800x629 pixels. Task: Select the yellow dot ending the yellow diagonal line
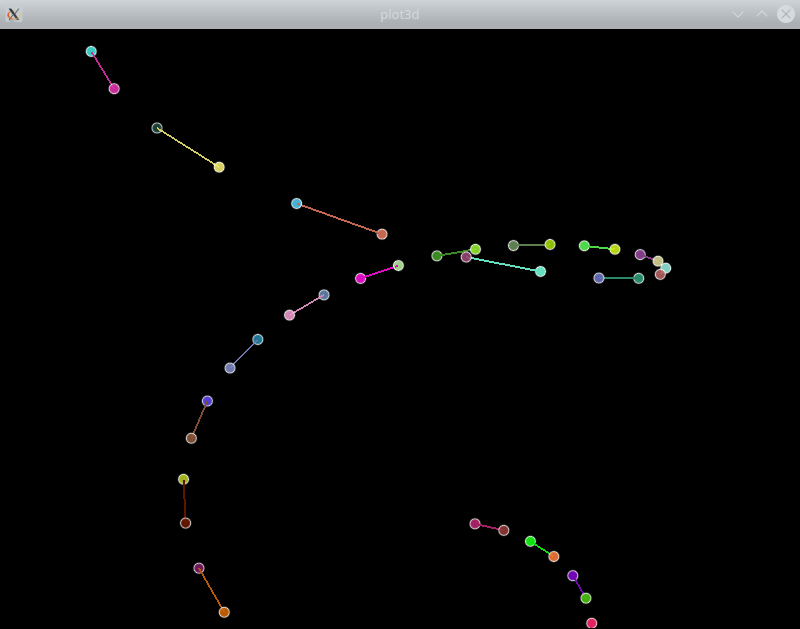pyautogui.click(x=217, y=167)
